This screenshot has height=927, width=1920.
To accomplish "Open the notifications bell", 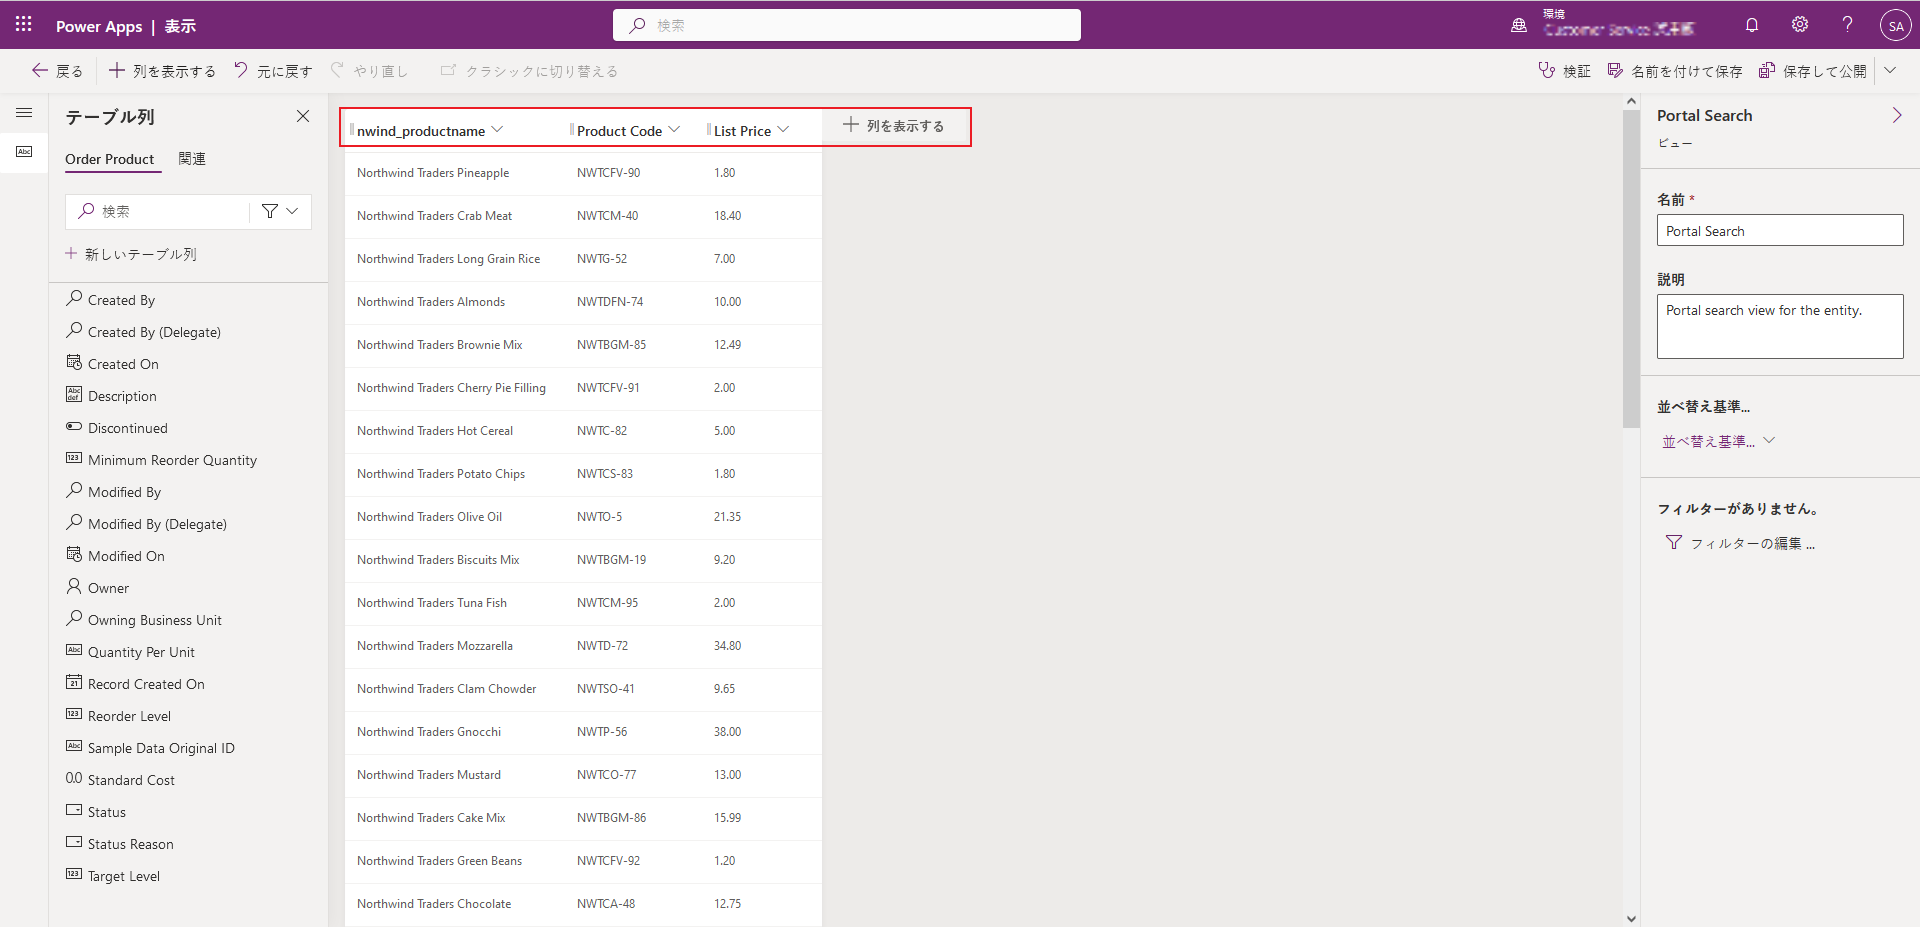I will pos(1752,25).
